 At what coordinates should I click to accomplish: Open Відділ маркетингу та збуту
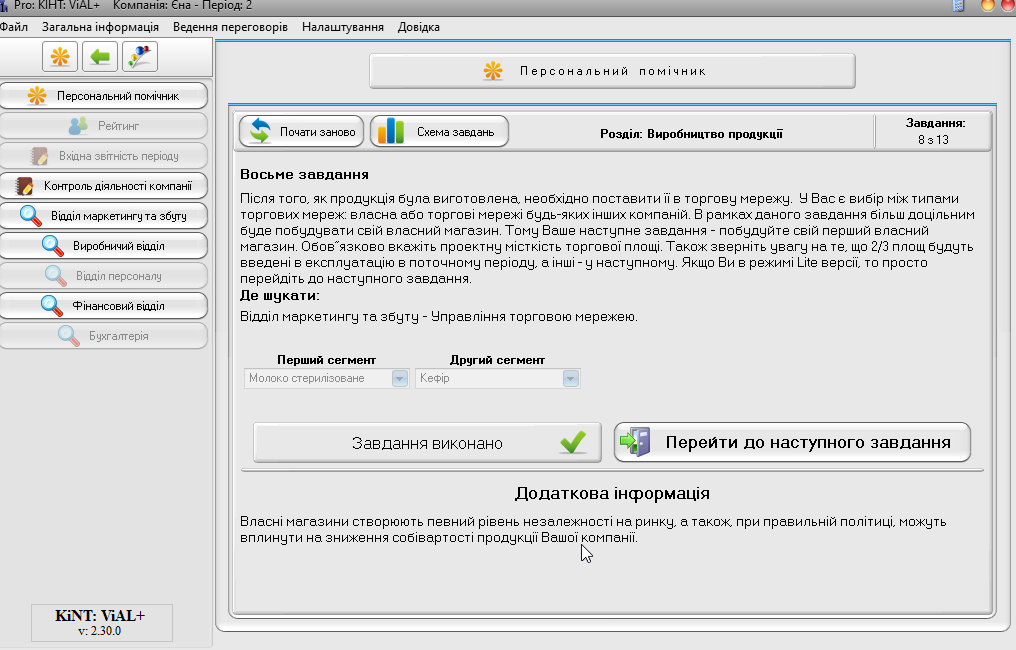[104, 216]
